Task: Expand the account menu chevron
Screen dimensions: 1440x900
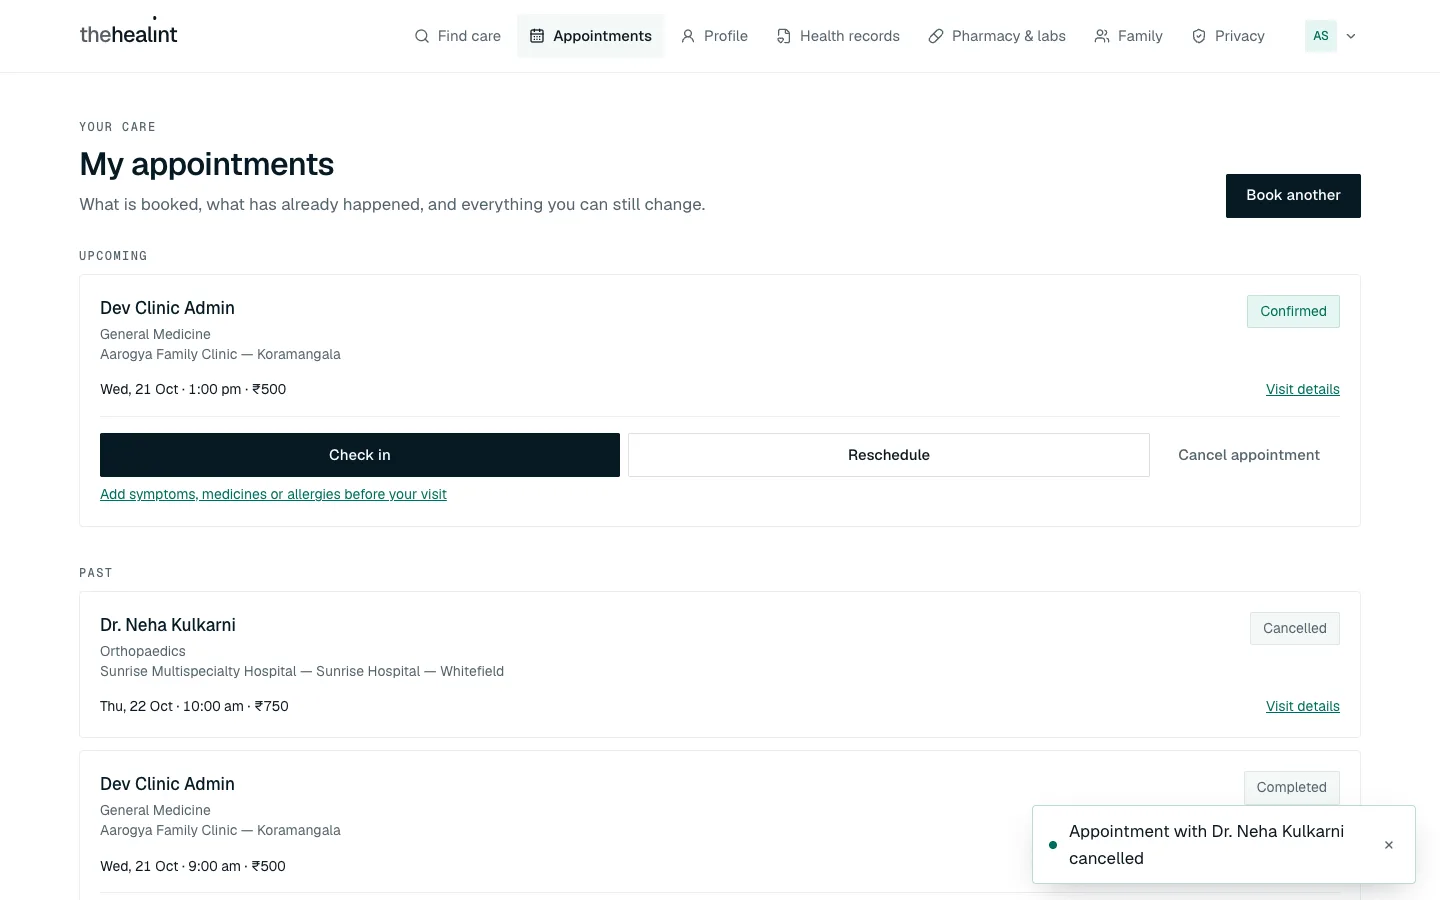Action: [1351, 36]
